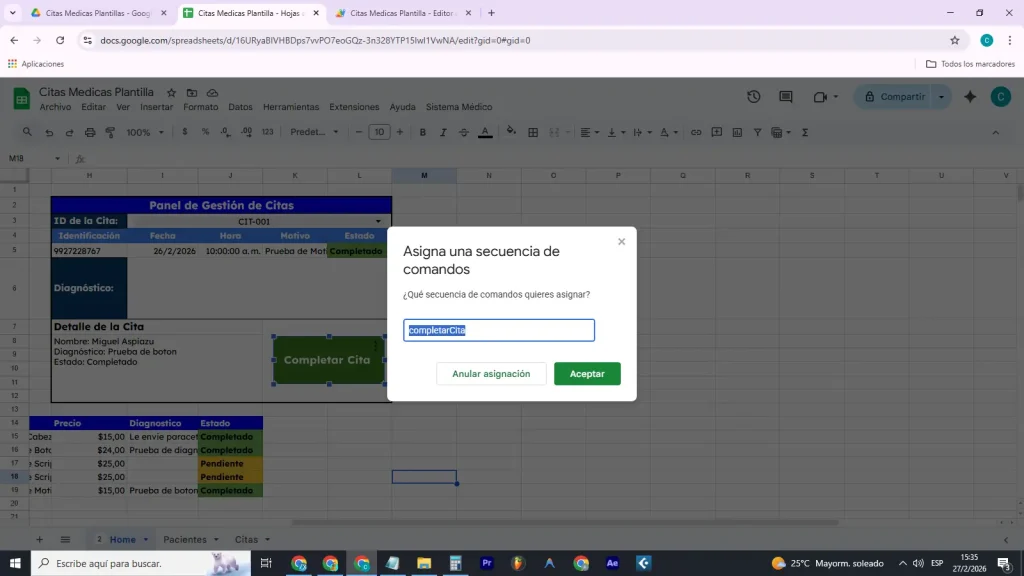Switch to the Pacientes sheet tab

tap(190, 539)
